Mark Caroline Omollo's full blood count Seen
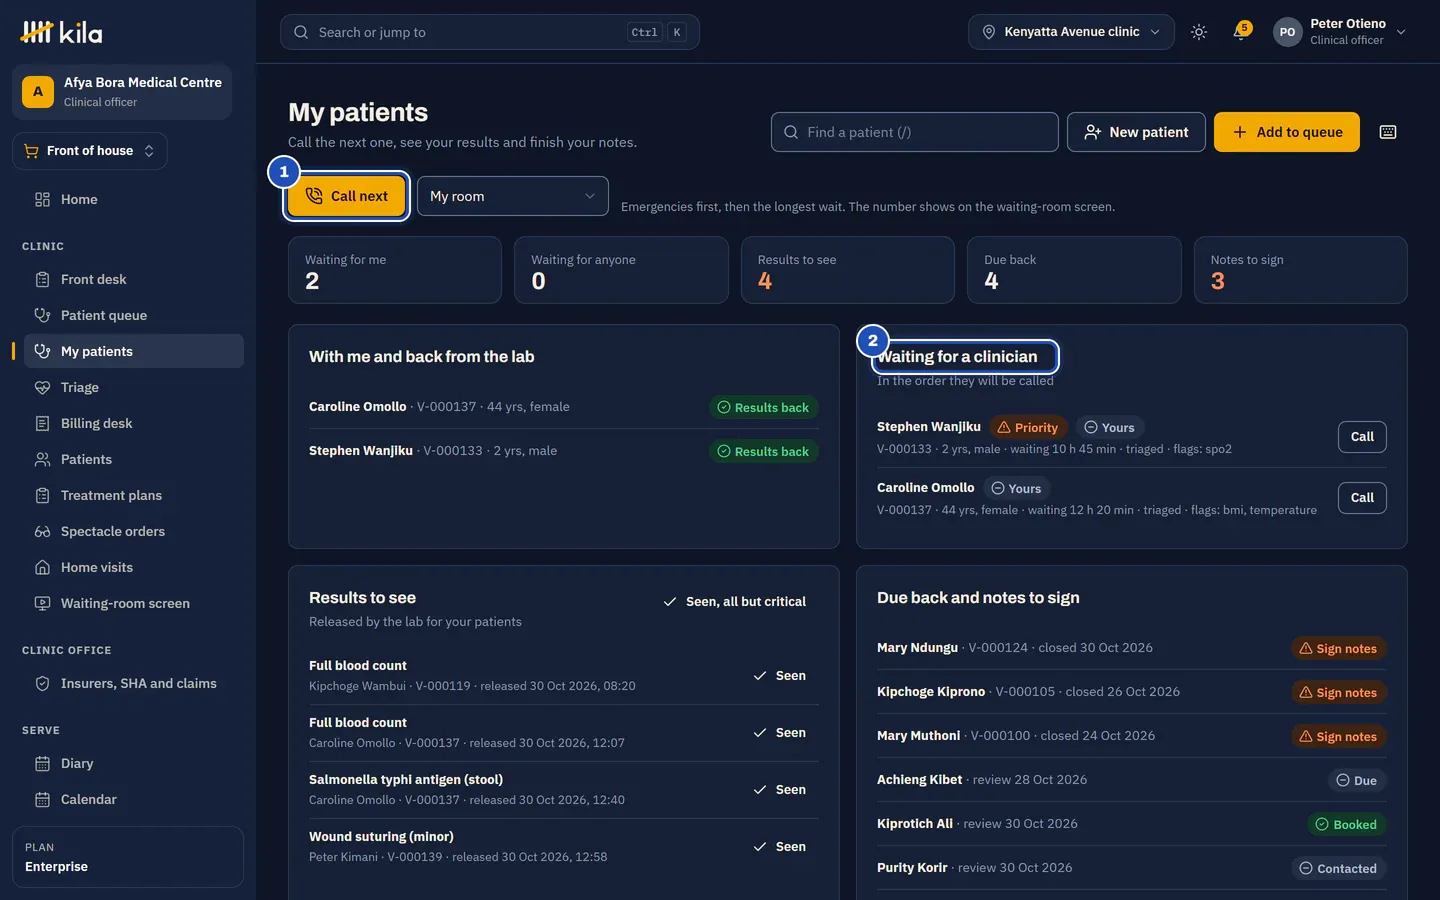The width and height of the screenshot is (1440, 900). click(x=780, y=733)
